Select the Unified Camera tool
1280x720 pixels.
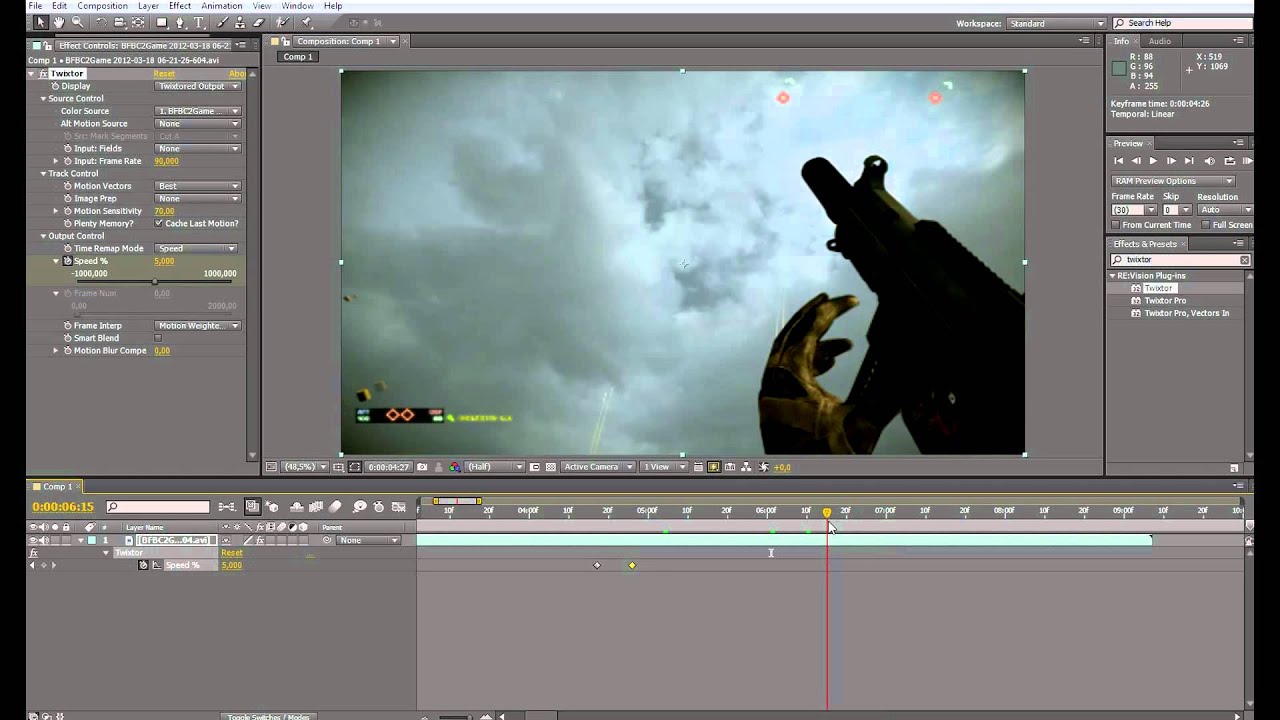coord(120,22)
